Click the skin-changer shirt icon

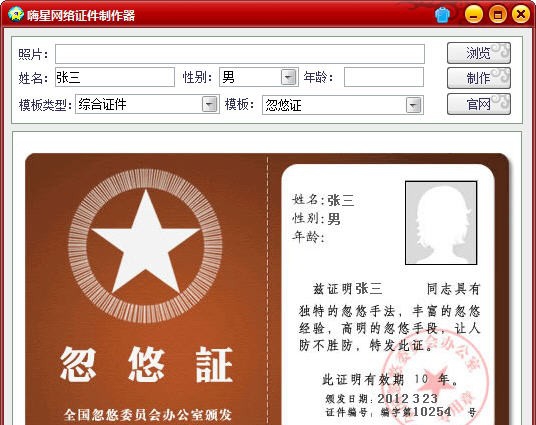[x=442, y=15]
